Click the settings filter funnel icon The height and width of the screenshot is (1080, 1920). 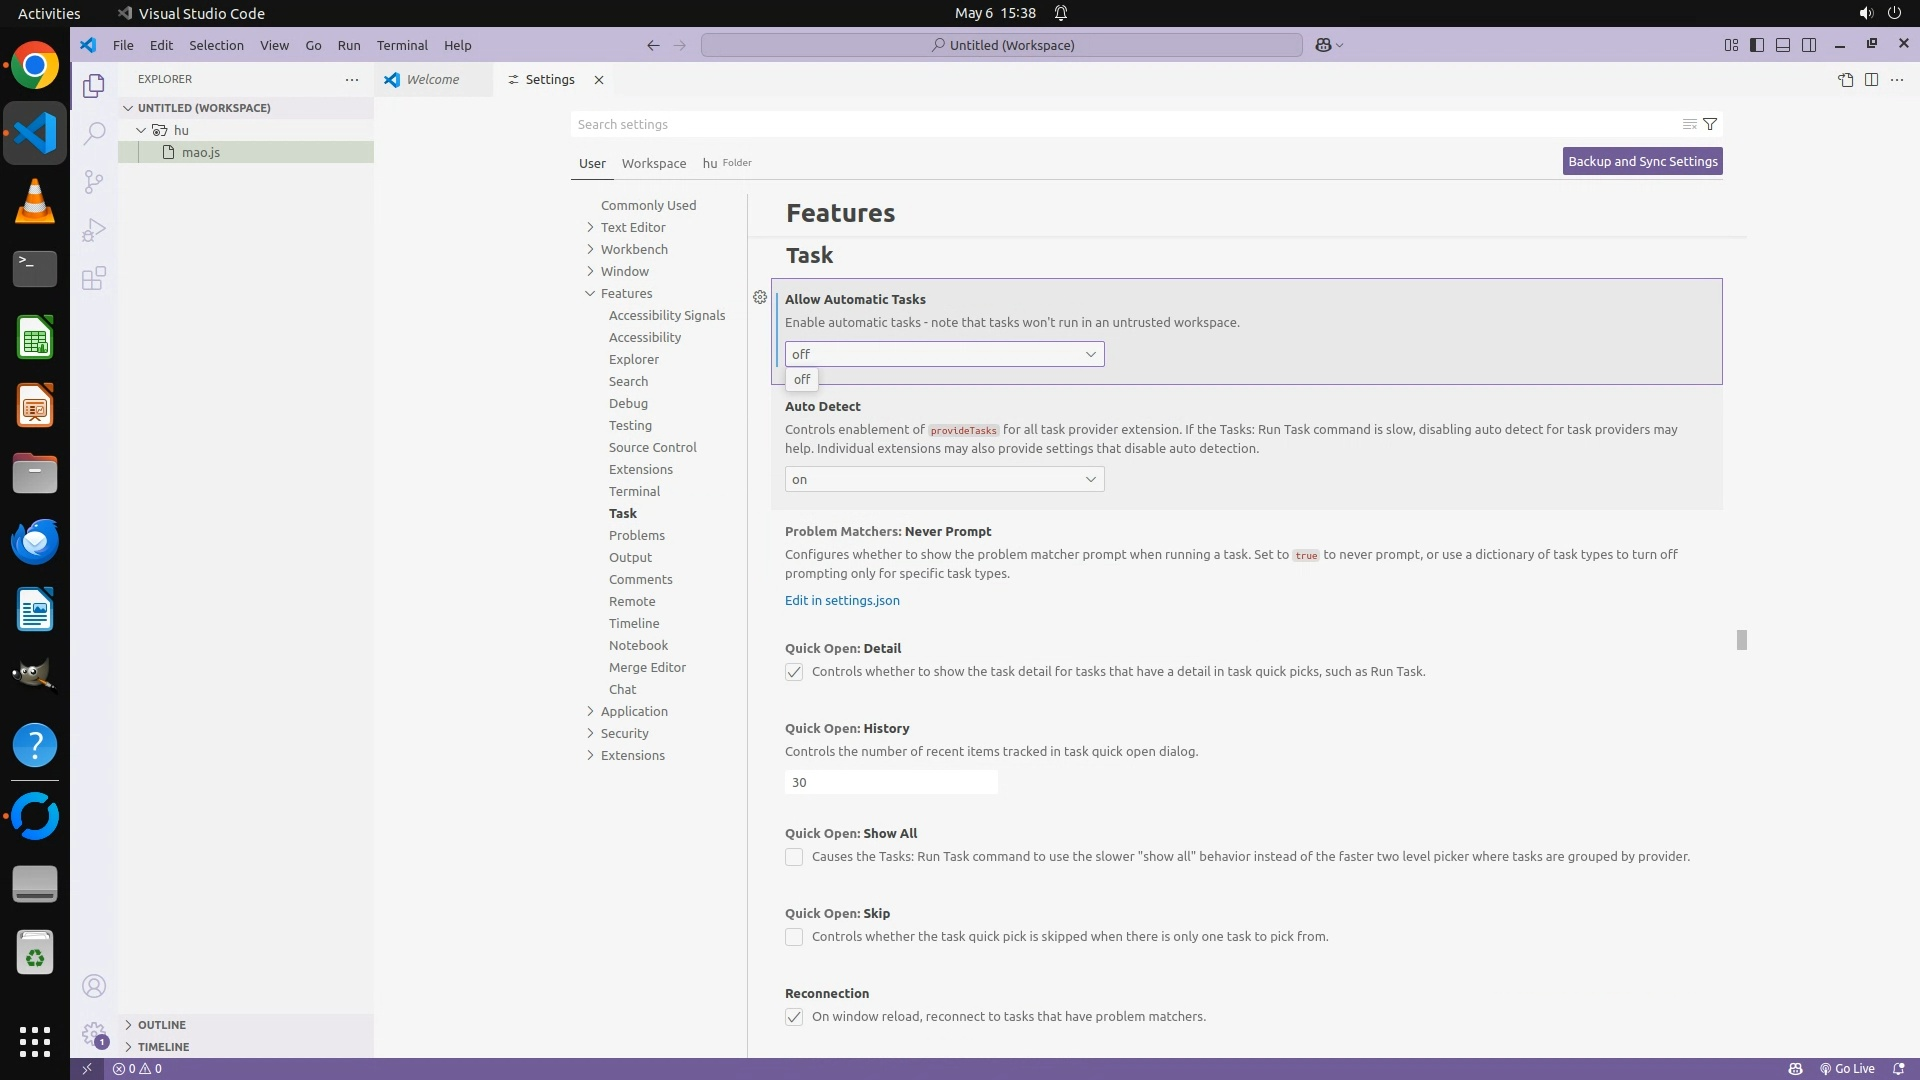point(1710,124)
